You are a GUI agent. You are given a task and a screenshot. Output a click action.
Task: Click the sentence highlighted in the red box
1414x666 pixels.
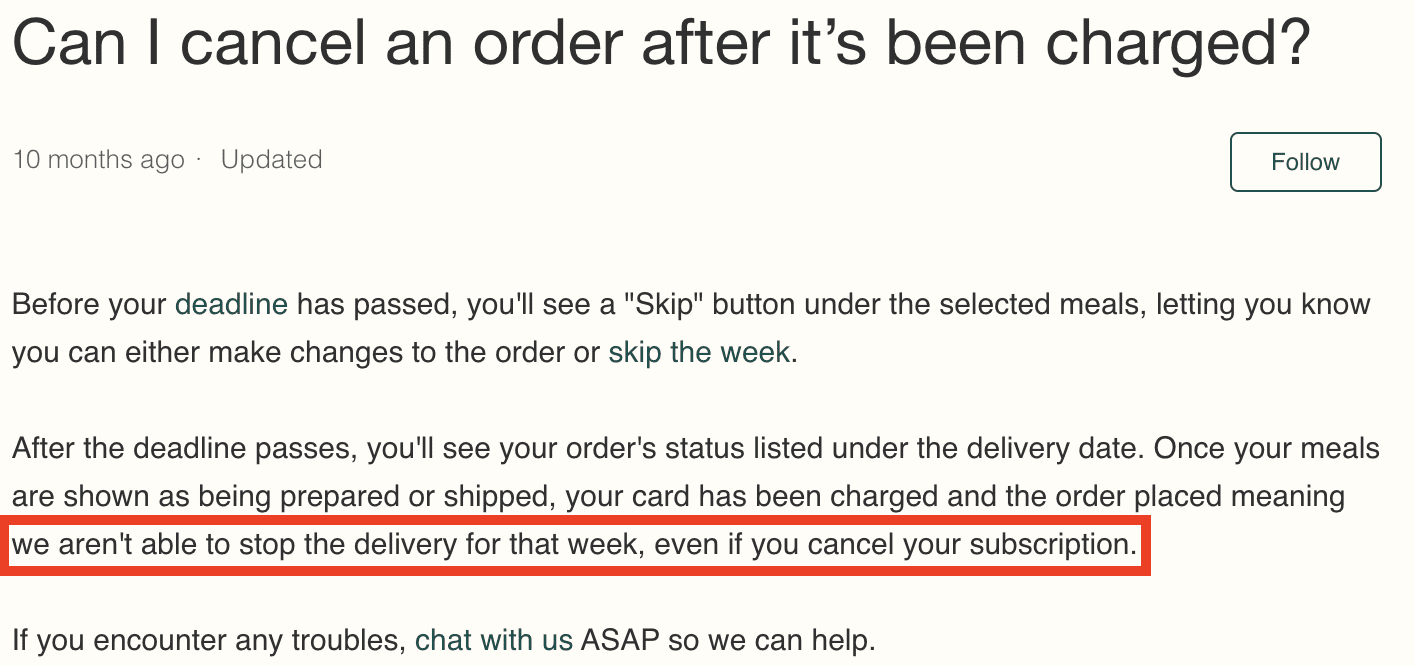point(575,545)
